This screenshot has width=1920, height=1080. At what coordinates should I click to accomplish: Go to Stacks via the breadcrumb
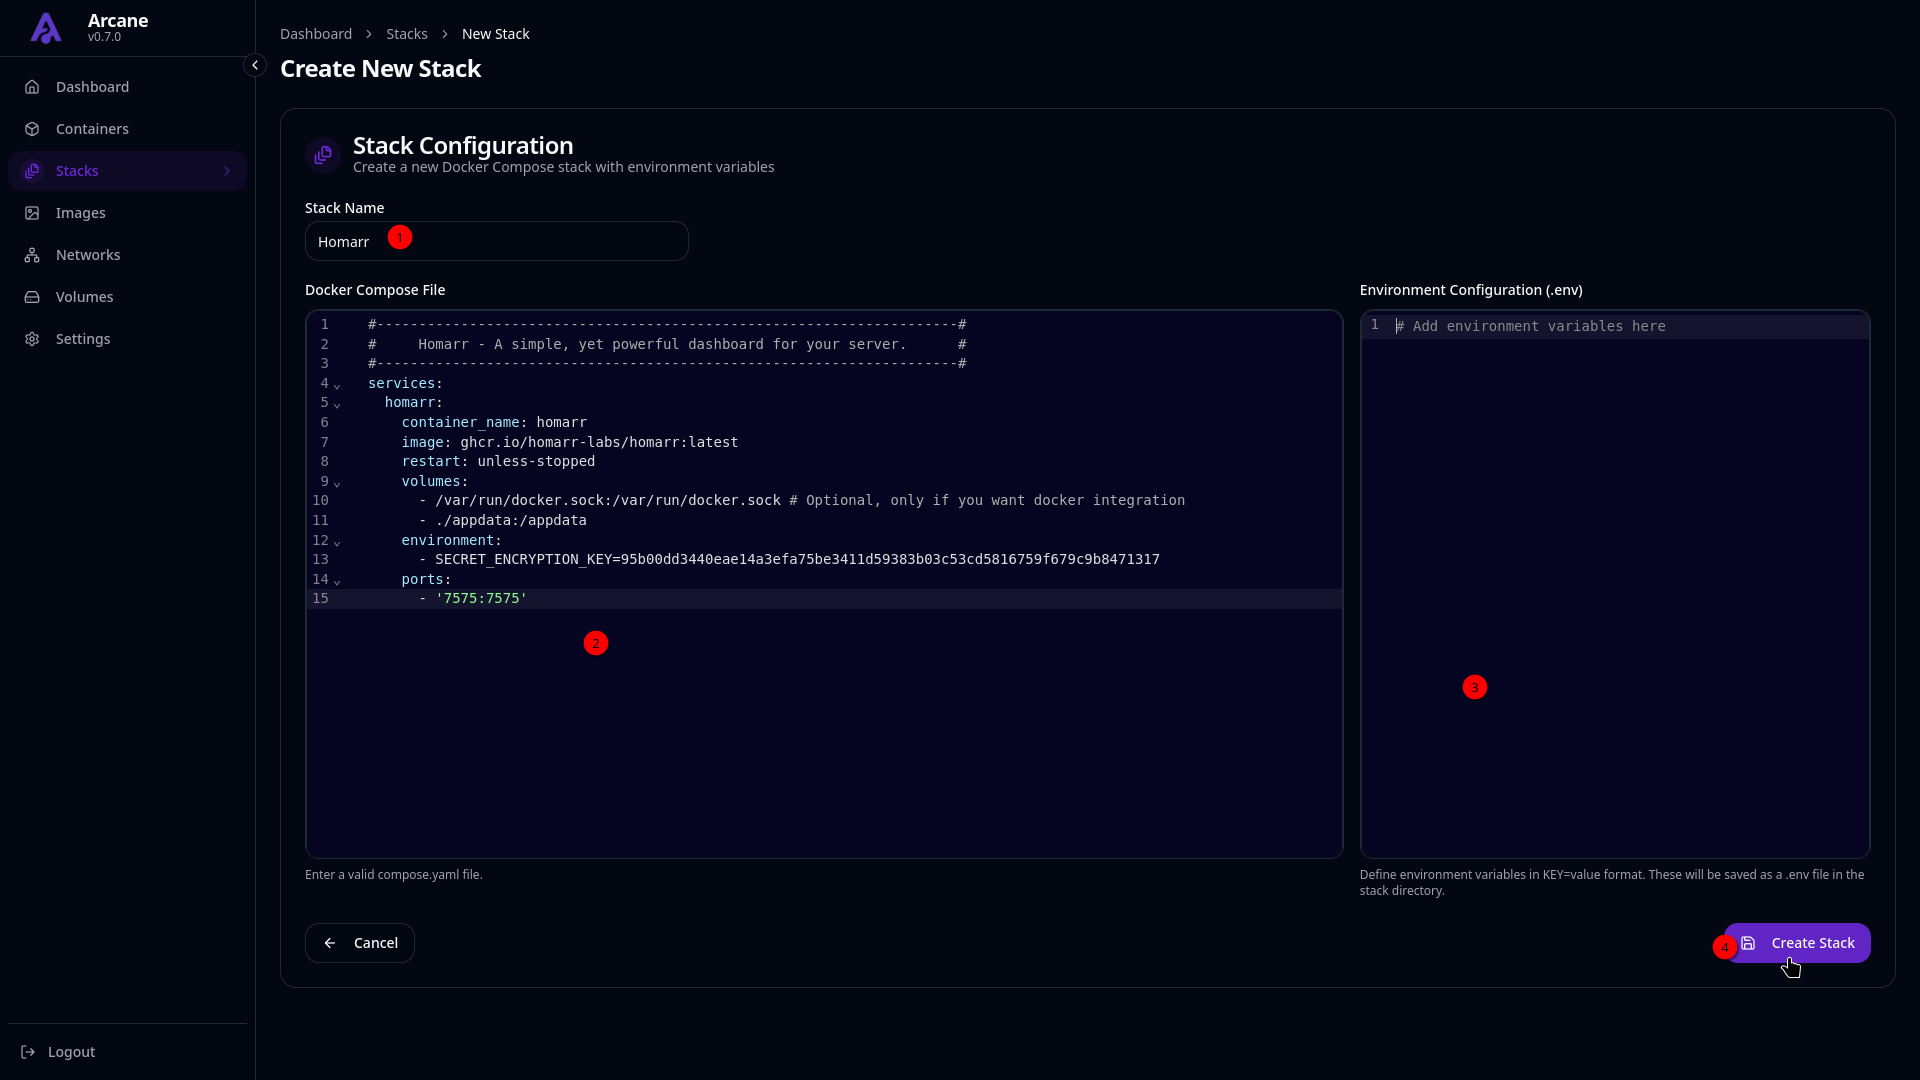click(x=407, y=34)
